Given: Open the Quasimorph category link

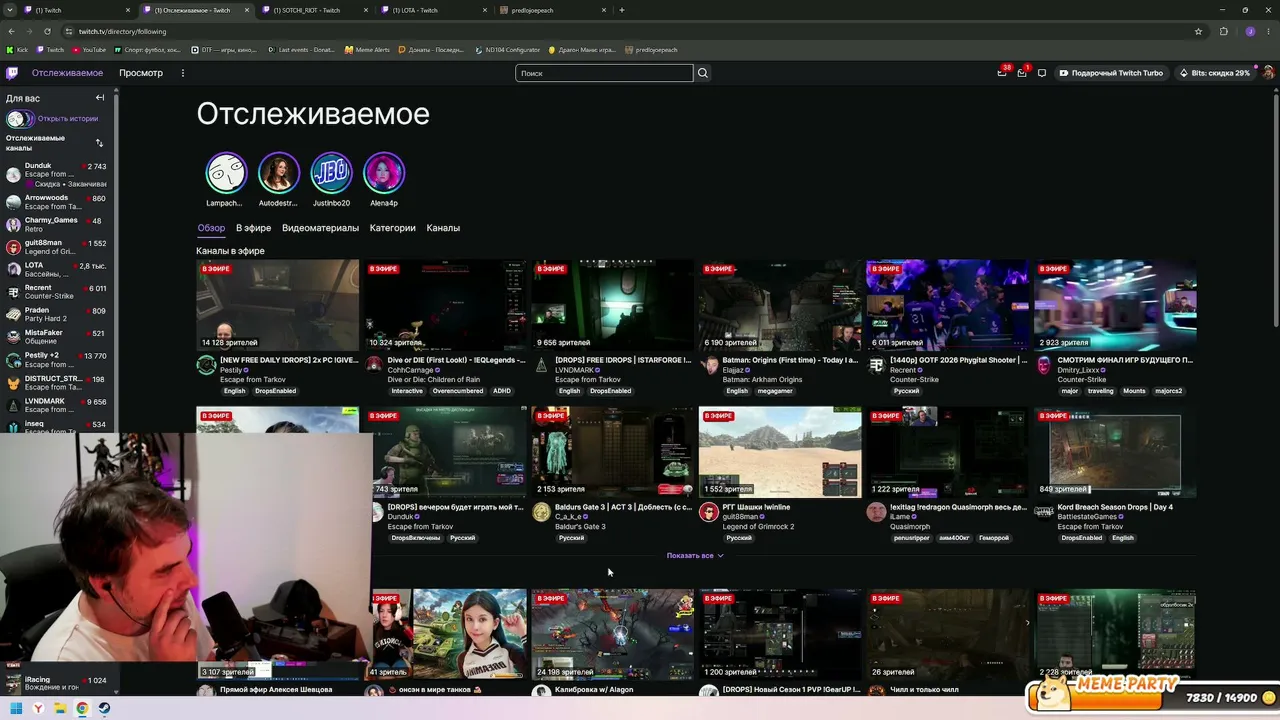Looking at the screenshot, I should click(x=910, y=527).
